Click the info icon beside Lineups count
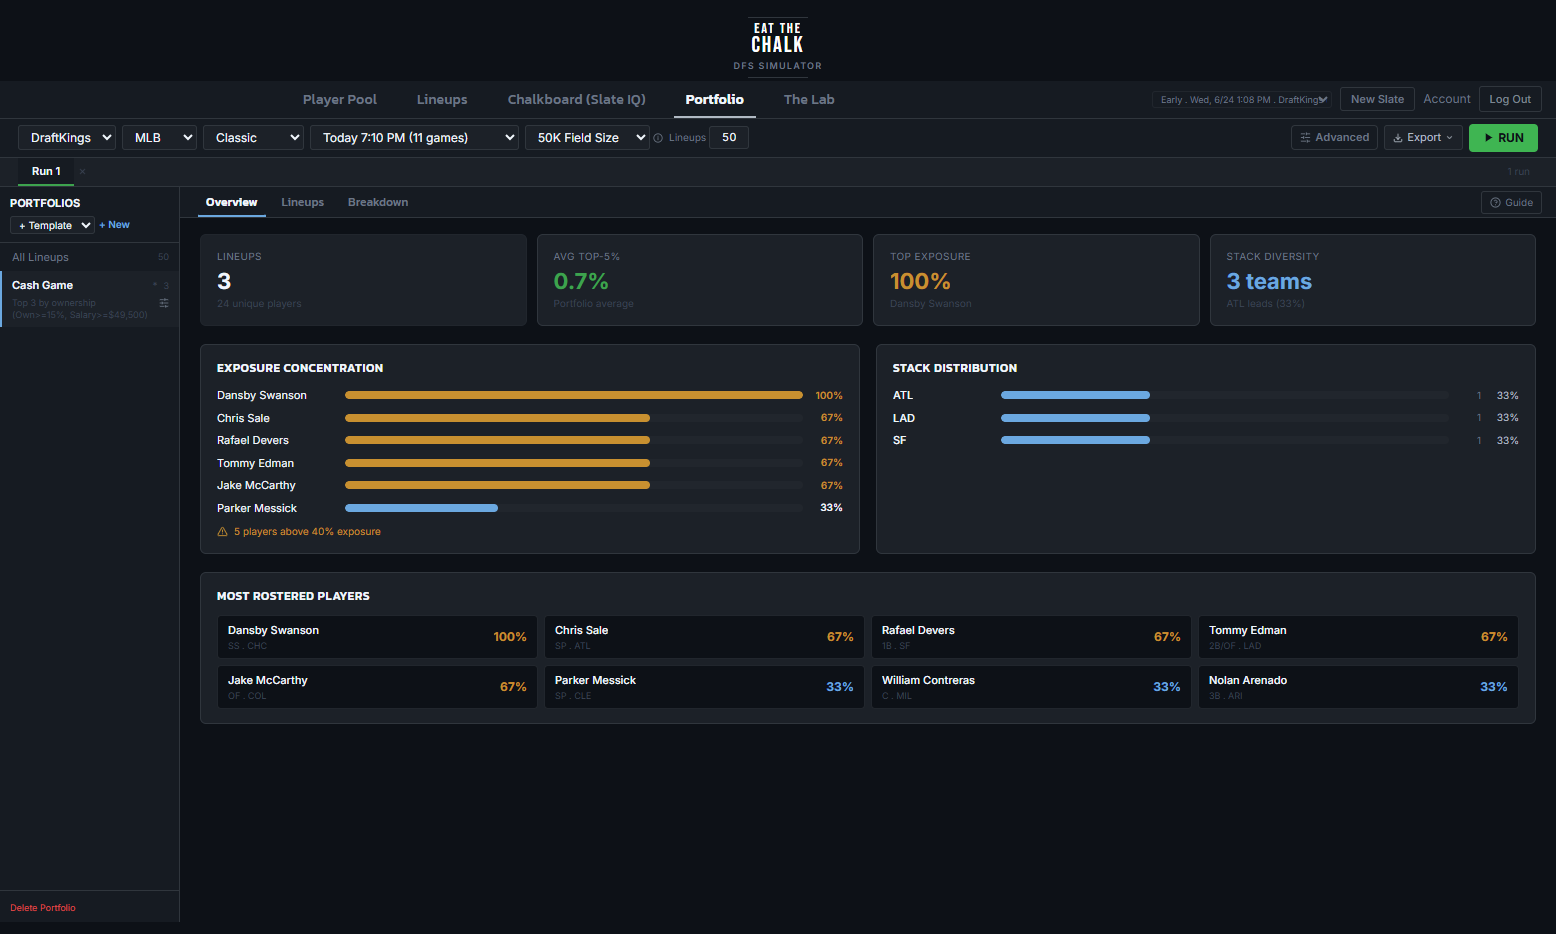1556x934 pixels. 658,138
